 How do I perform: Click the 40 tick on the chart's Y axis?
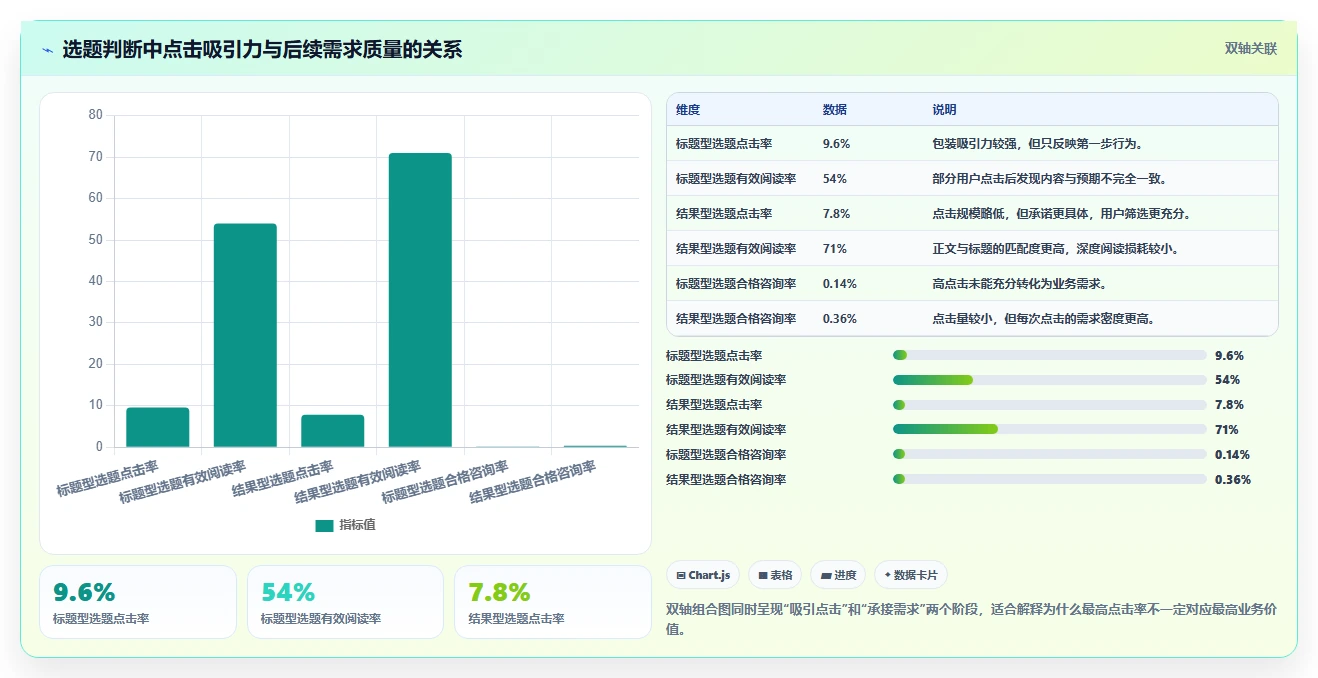tap(96, 281)
